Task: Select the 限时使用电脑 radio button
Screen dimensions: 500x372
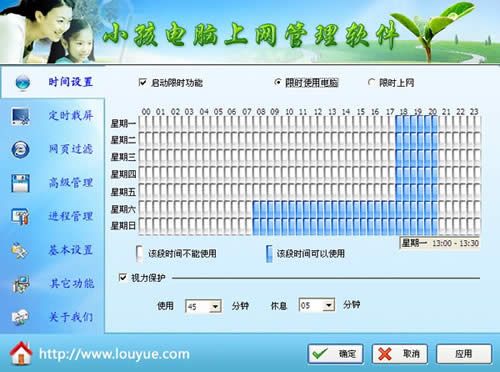Action: click(277, 82)
